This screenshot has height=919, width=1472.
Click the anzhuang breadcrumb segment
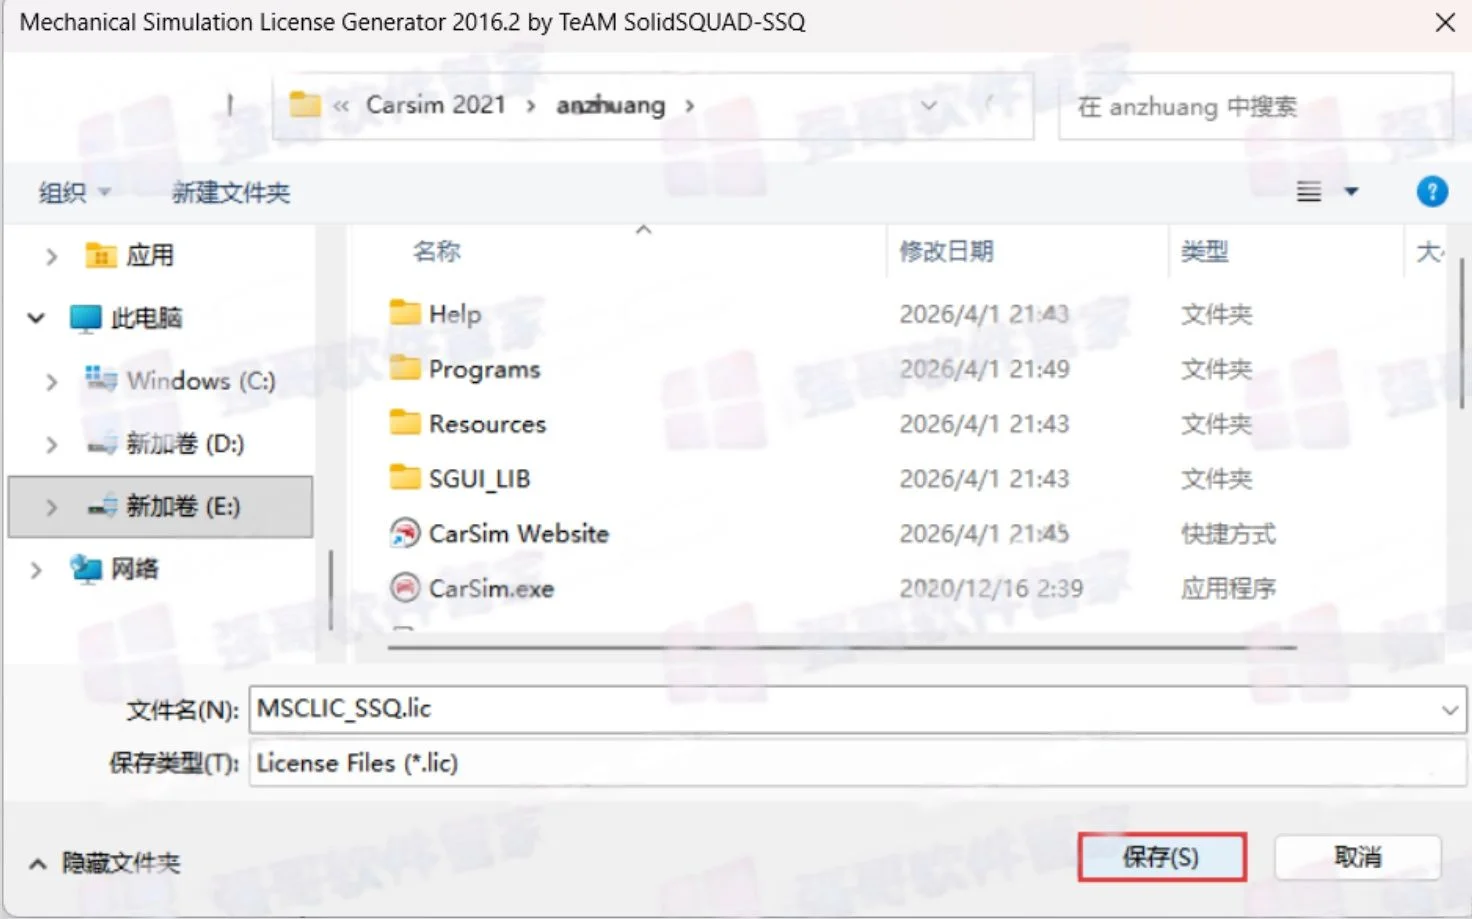[611, 105]
